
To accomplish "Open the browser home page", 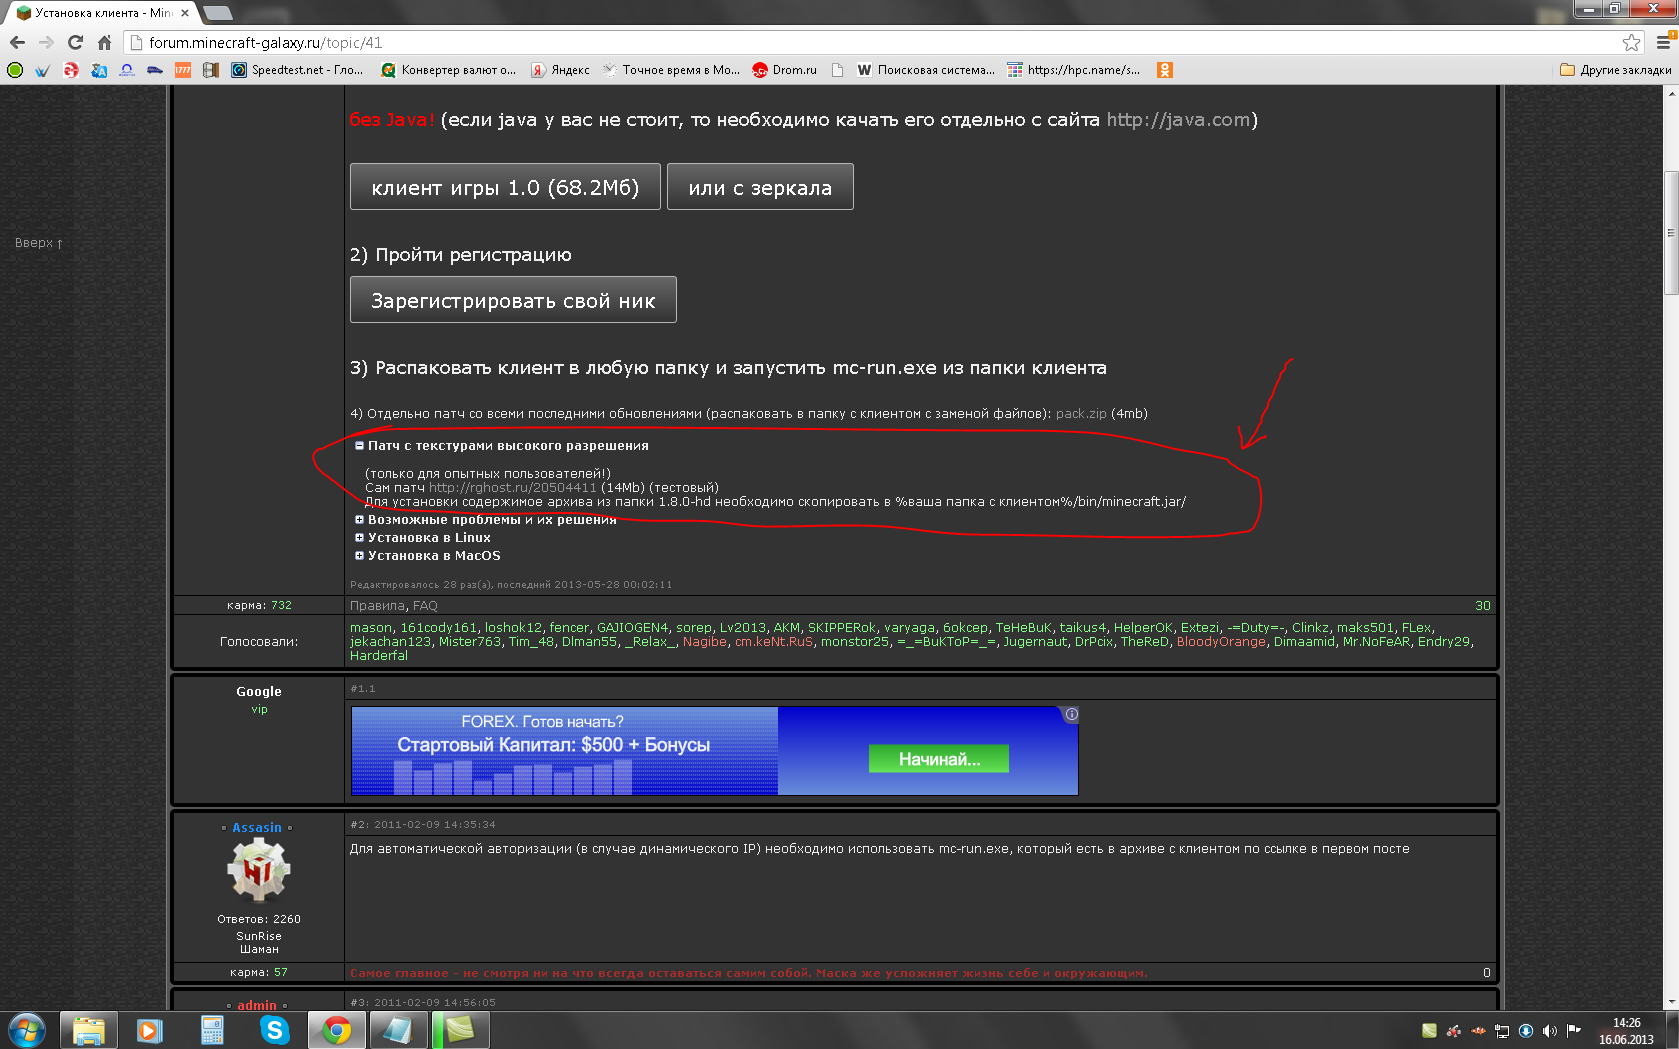I will pos(104,42).
